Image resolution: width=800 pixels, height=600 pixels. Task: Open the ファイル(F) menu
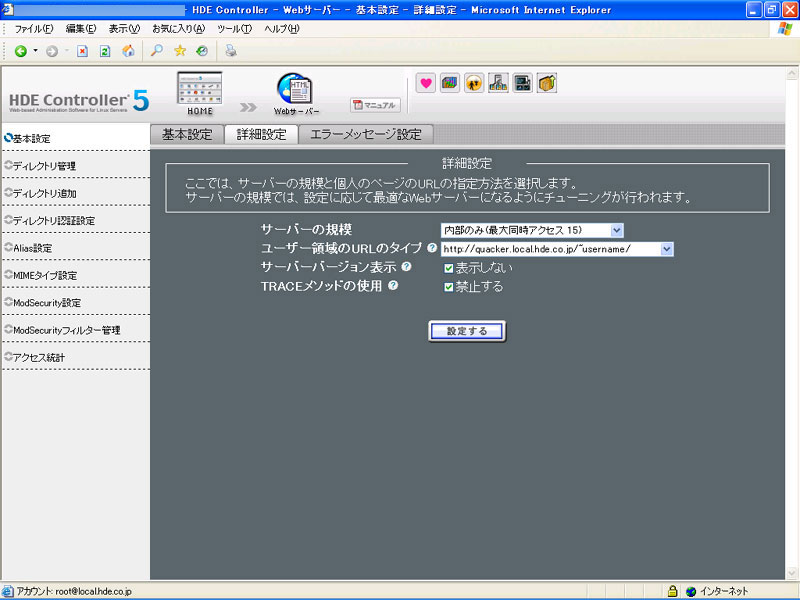coord(34,29)
